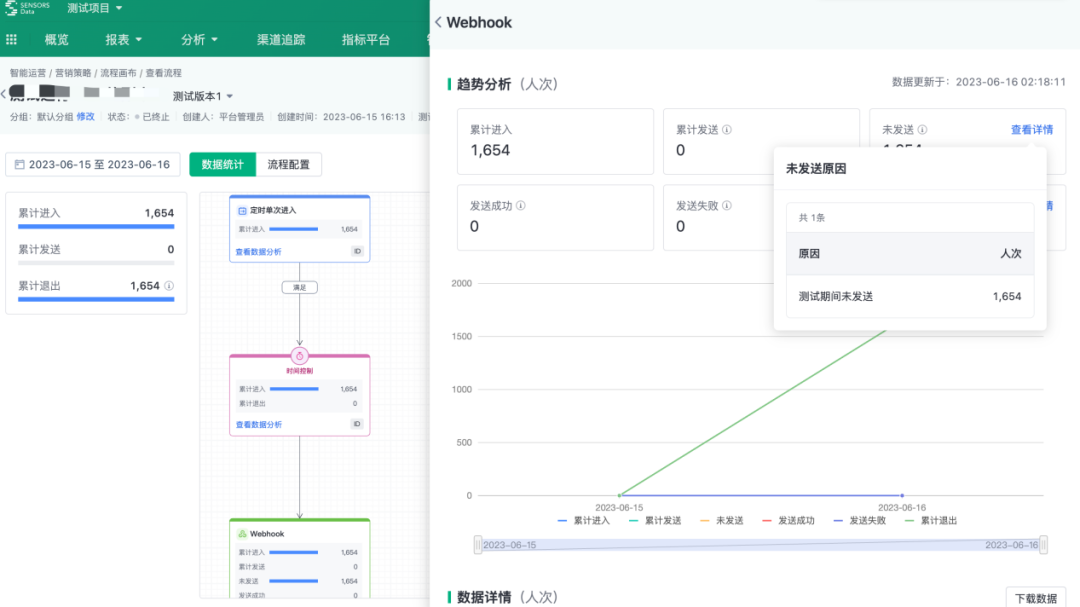
Task: Open the 指标平台 nav item
Action: click(x=366, y=40)
